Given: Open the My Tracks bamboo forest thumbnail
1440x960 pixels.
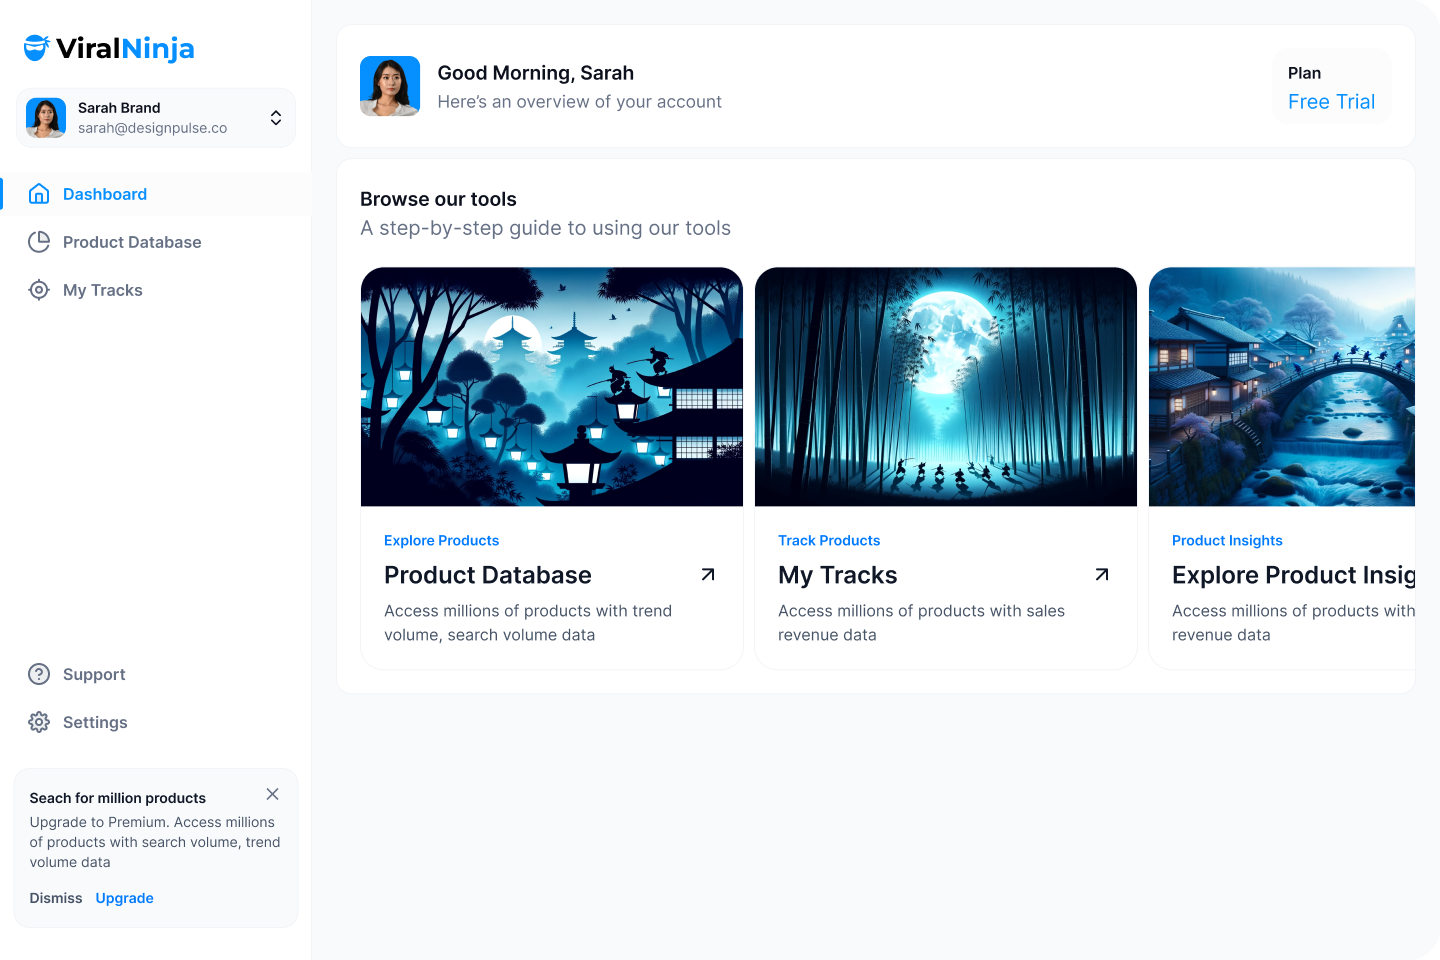Looking at the screenshot, I should tap(946, 387).
